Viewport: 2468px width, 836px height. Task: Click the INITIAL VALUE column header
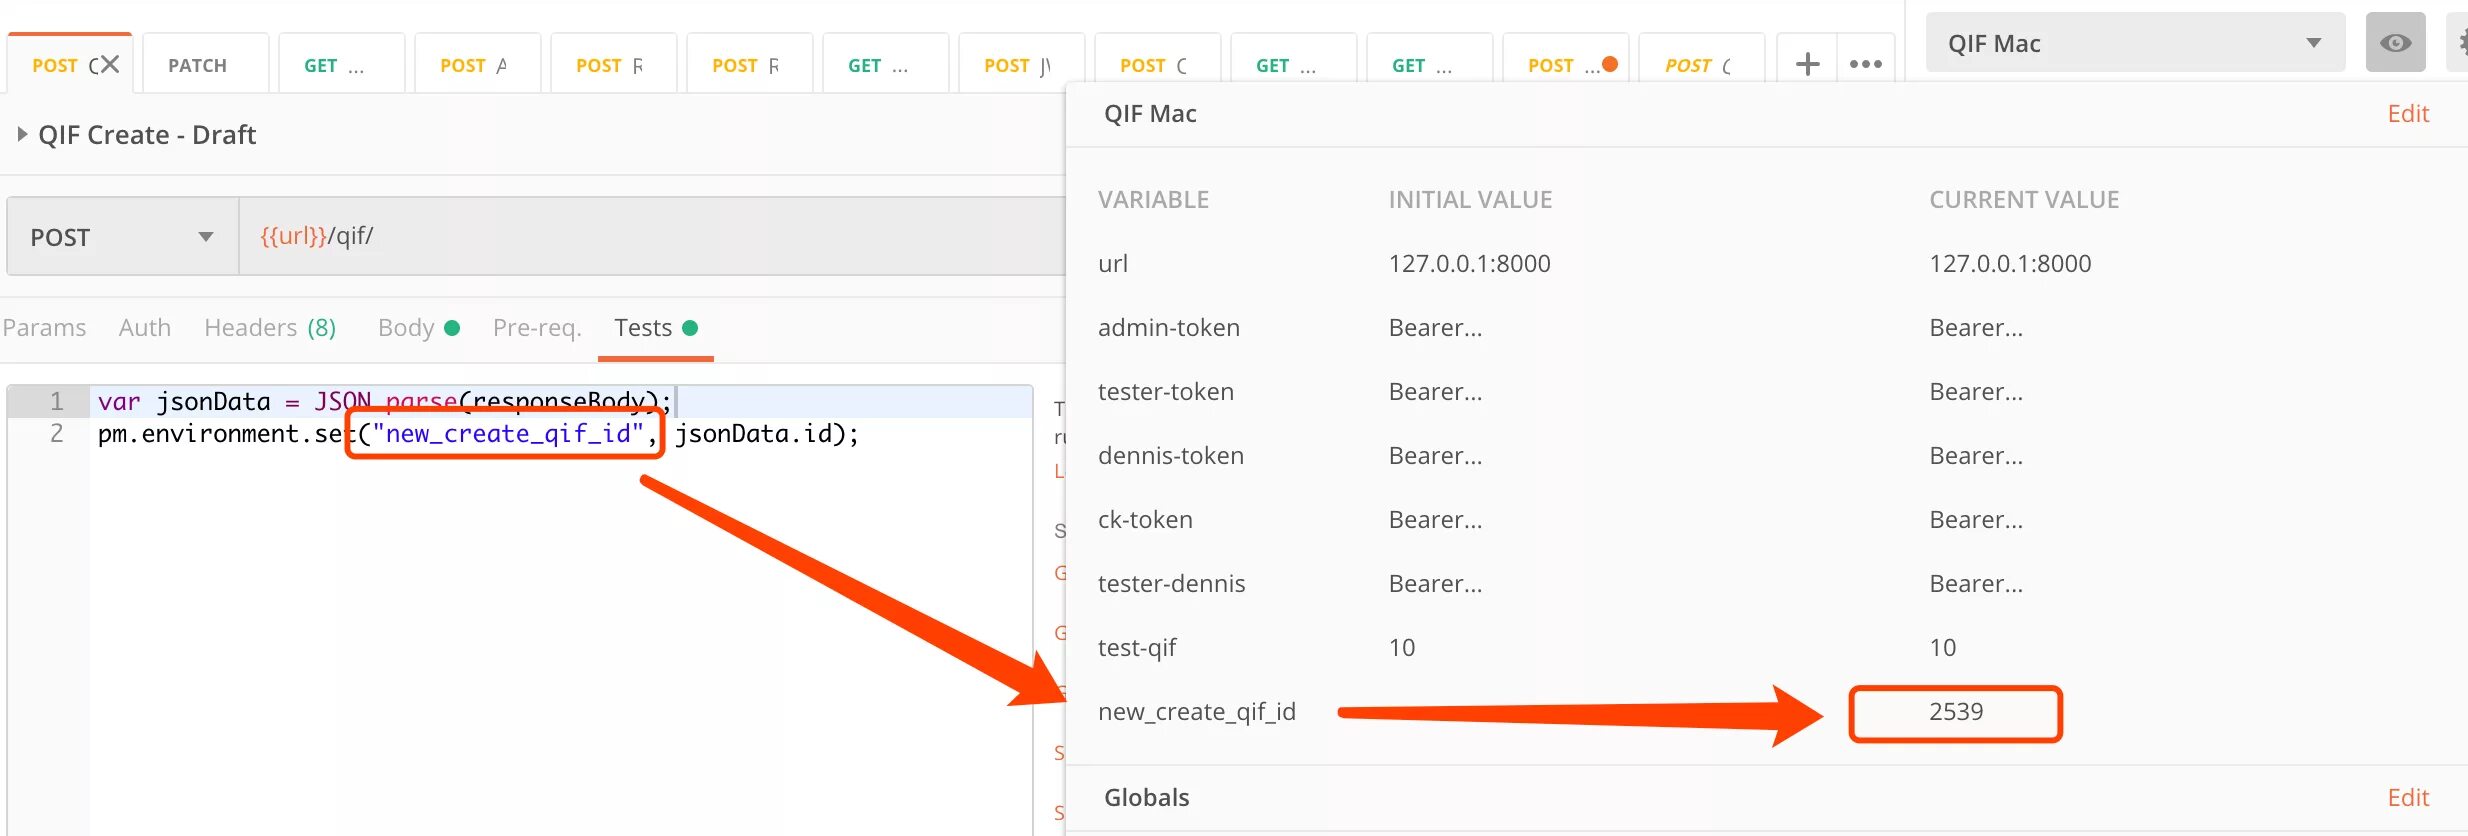(x=1470, y=200)
